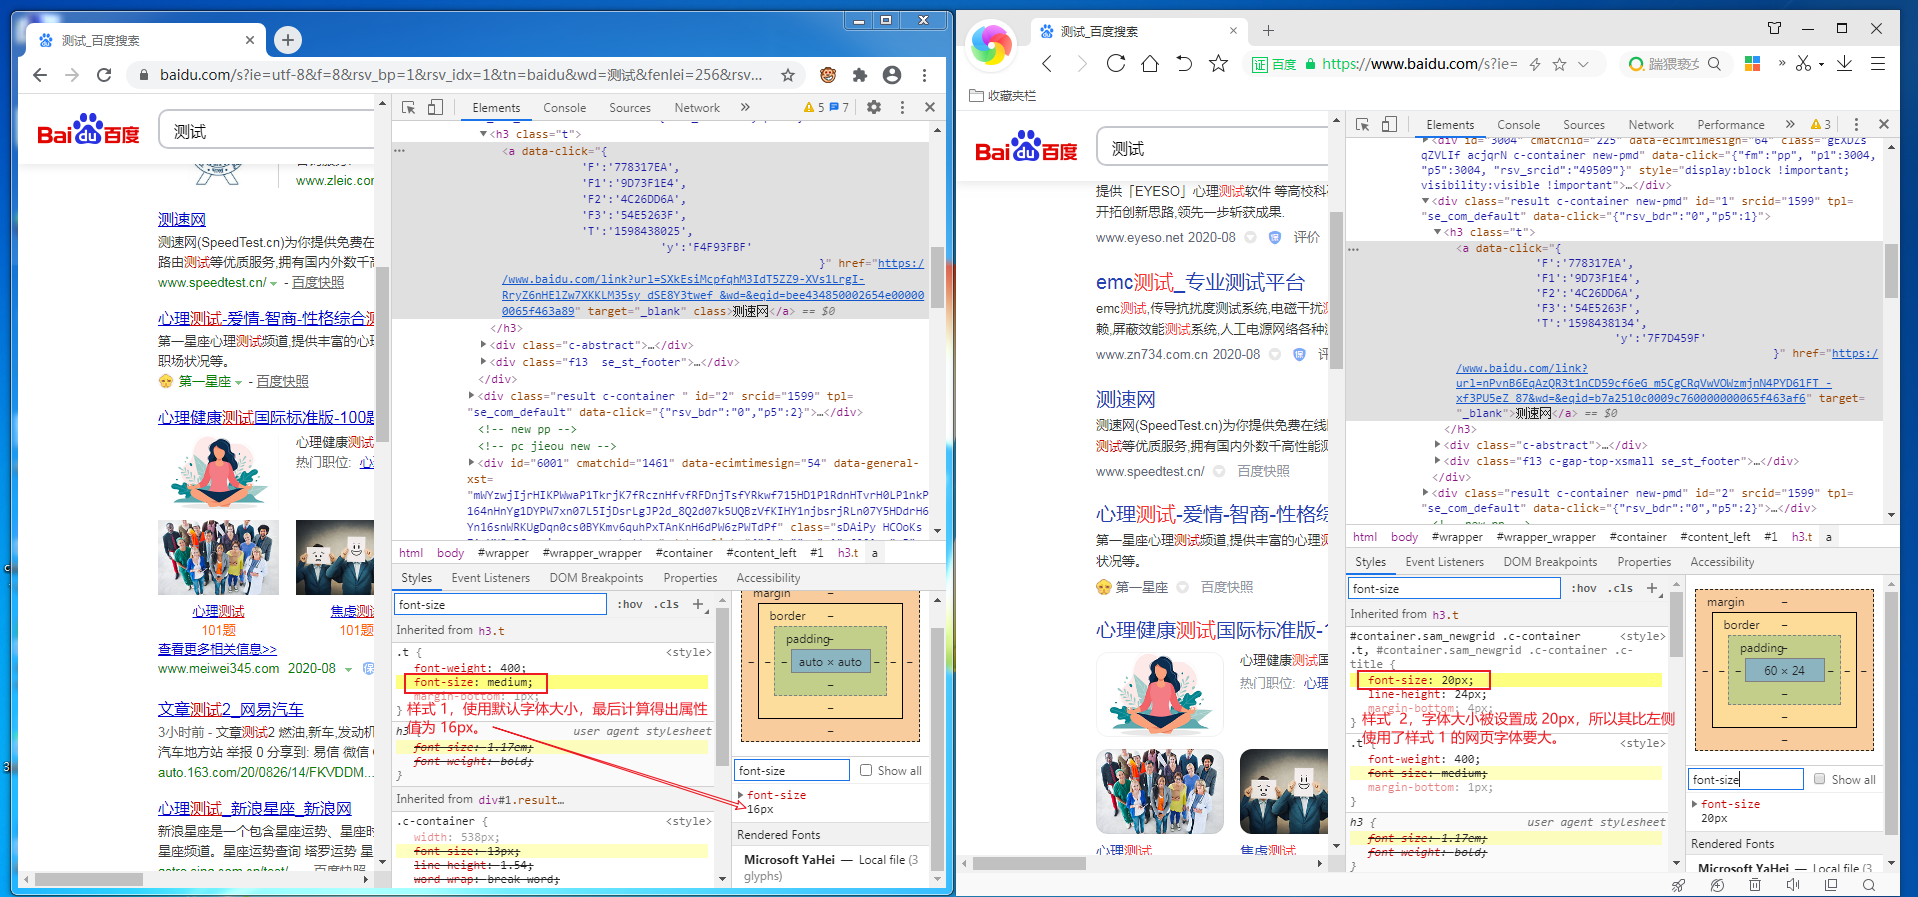Toggle :hov states in 360 Styles pane
This screenshot has height=897, width=1918.
pyautogui.click(x=1584, y=588)
